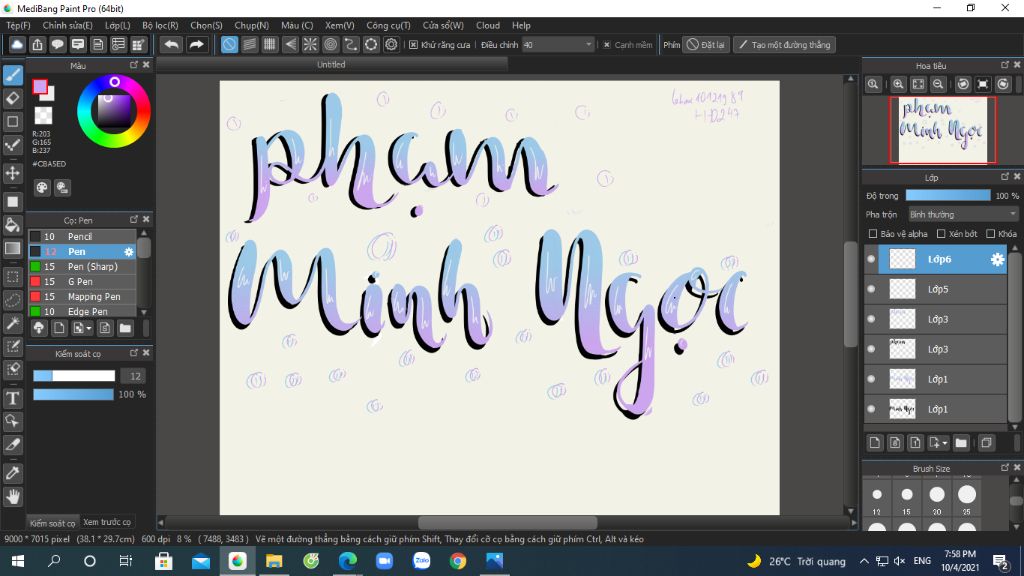The image size is (1024, 576).
Task: Enable the curve snap
Action: coord(351,44)
